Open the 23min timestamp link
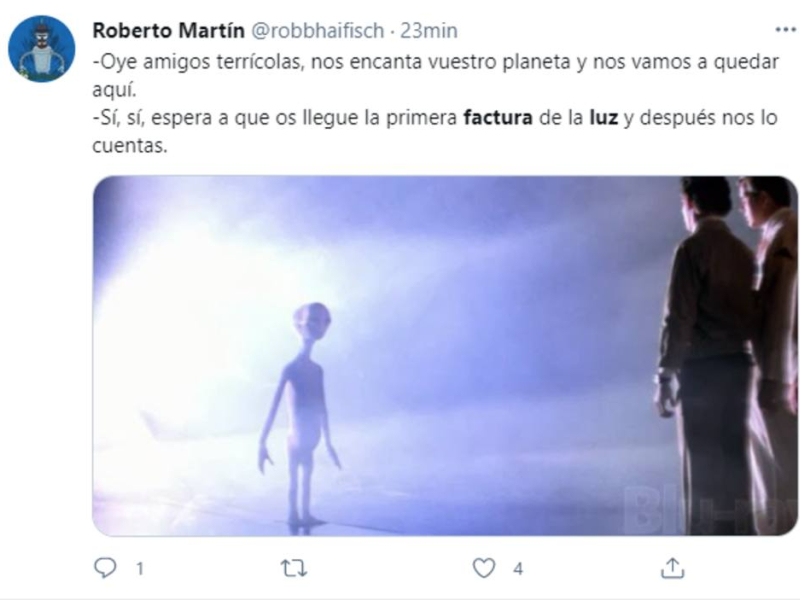The width and height of the screenshot is (800, 600). click(x=429, y=31)
